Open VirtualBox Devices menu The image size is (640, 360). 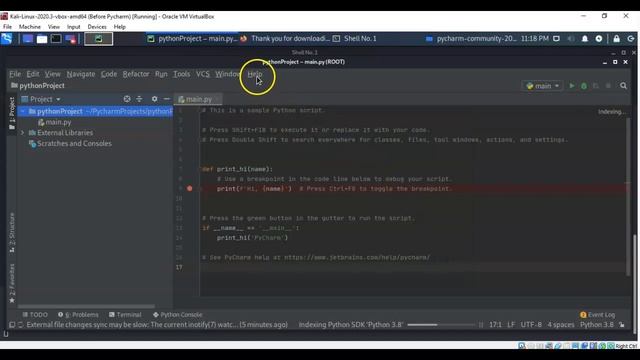click(x=97, y=27)
